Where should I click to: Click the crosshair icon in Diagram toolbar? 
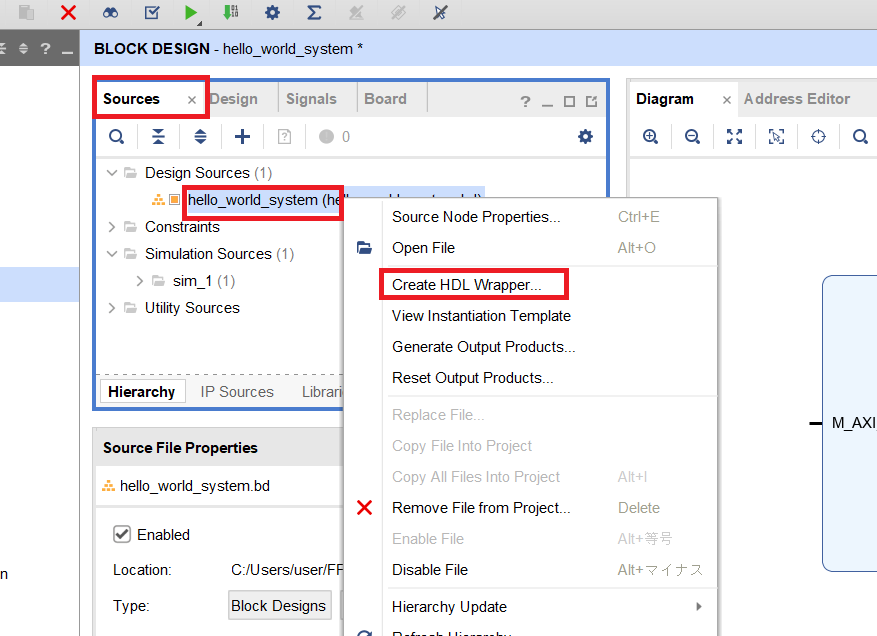818,136
